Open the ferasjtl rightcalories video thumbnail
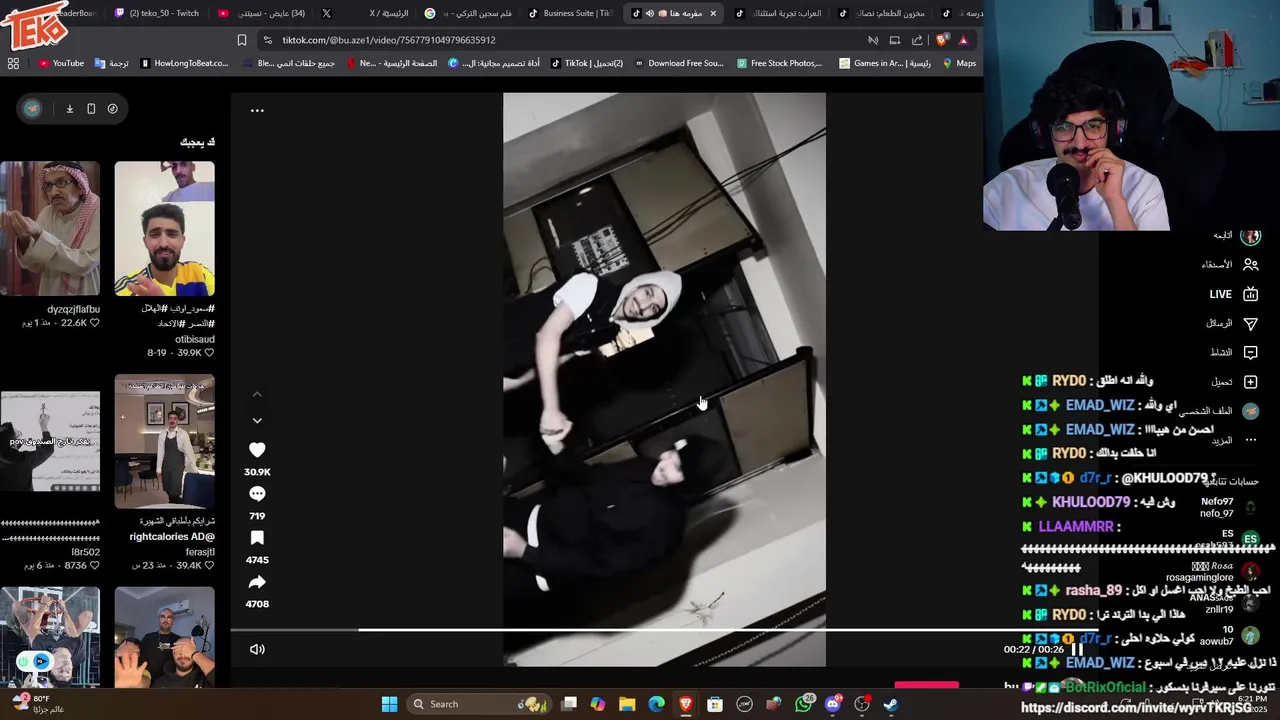Image resolution: width=1280 pixels, height=720 pixels. click(164, 441)
